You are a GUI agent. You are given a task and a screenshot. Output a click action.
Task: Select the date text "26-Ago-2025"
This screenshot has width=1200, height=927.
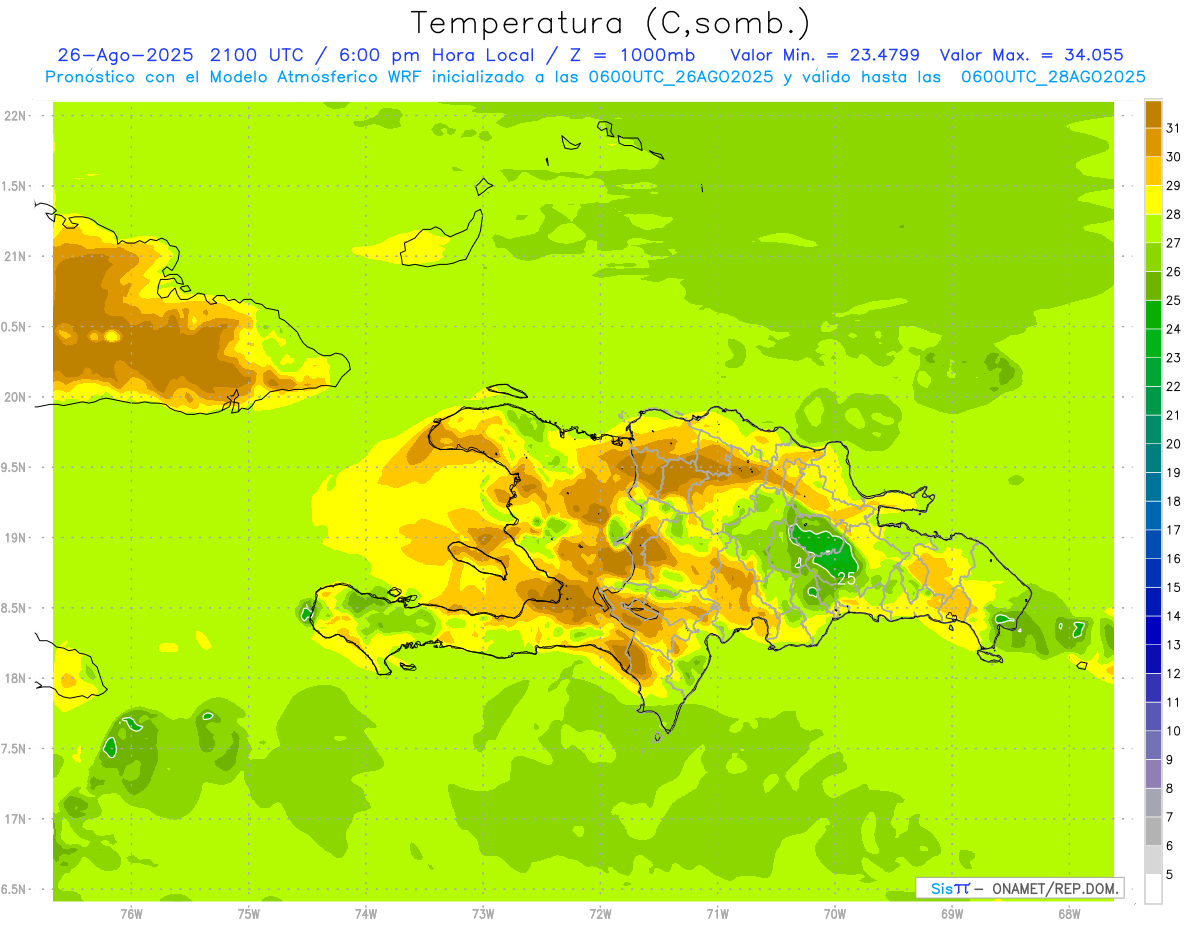click(x=126, y=55)
